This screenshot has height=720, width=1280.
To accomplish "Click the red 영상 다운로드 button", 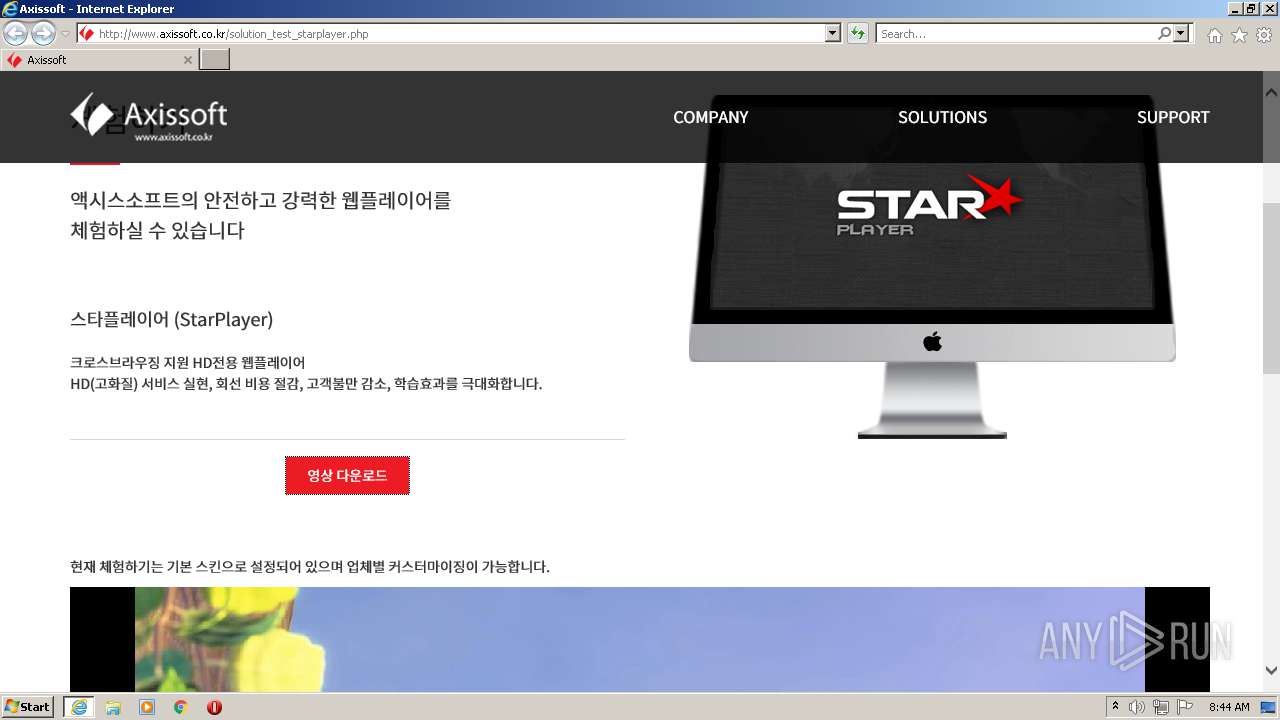I will (347, 475).
